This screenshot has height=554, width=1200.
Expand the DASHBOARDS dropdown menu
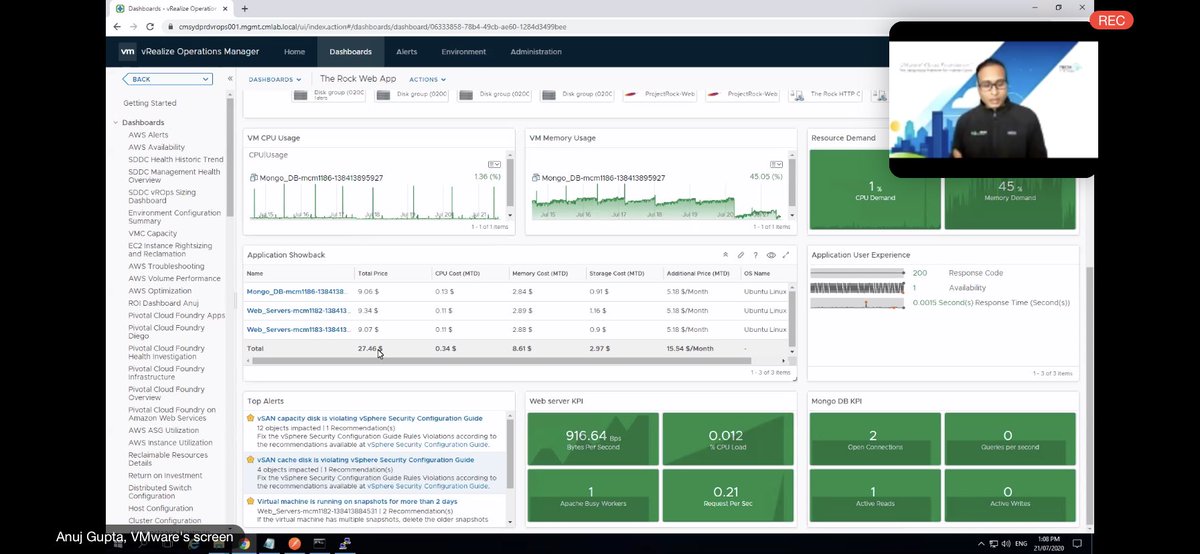coord(275,79)
